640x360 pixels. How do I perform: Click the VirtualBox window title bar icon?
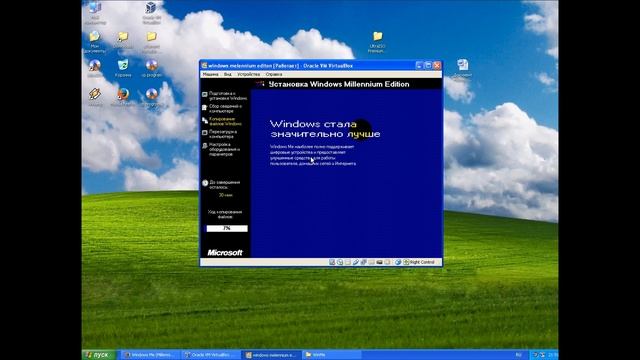(x=204, y=65)
